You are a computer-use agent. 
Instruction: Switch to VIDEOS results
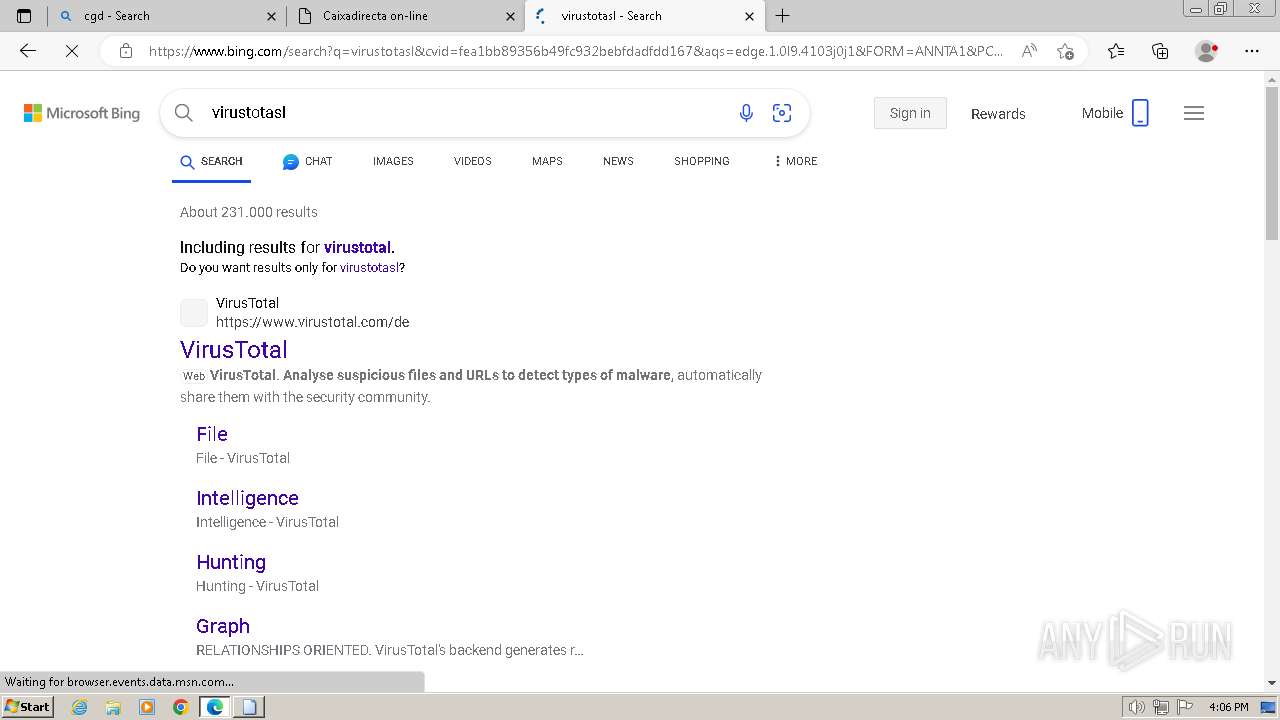coord(473,161)
